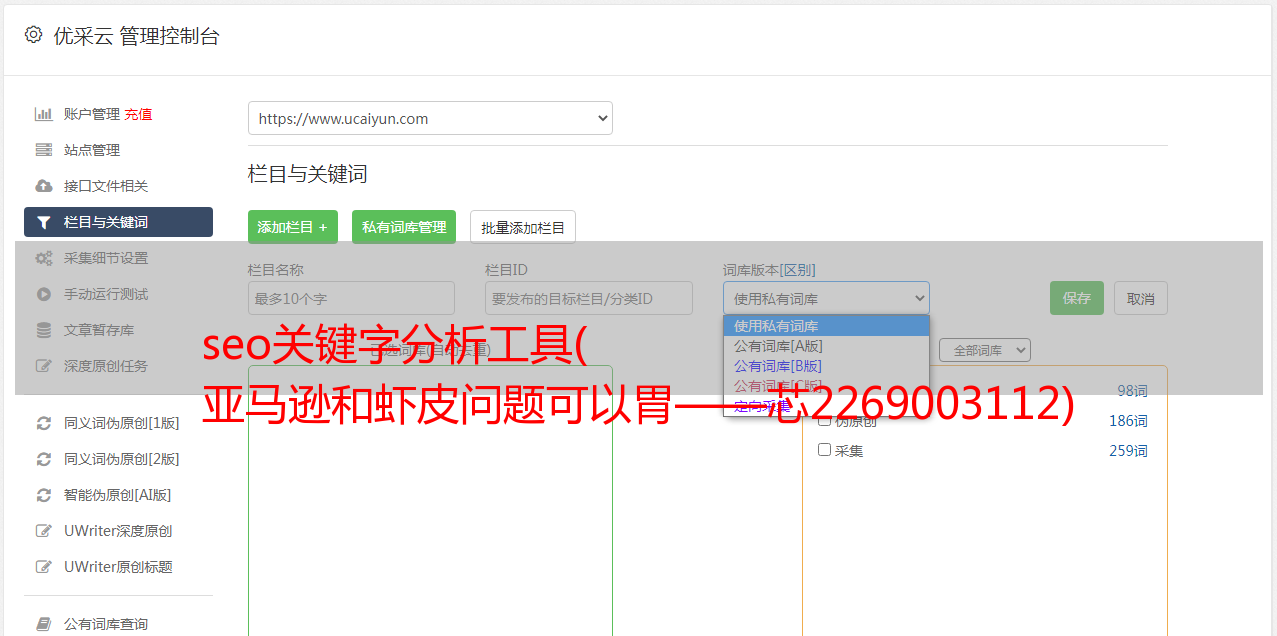Click the 栏目ID input field
Viewport: 1277px width, 636px height.
tap(589, 298)
